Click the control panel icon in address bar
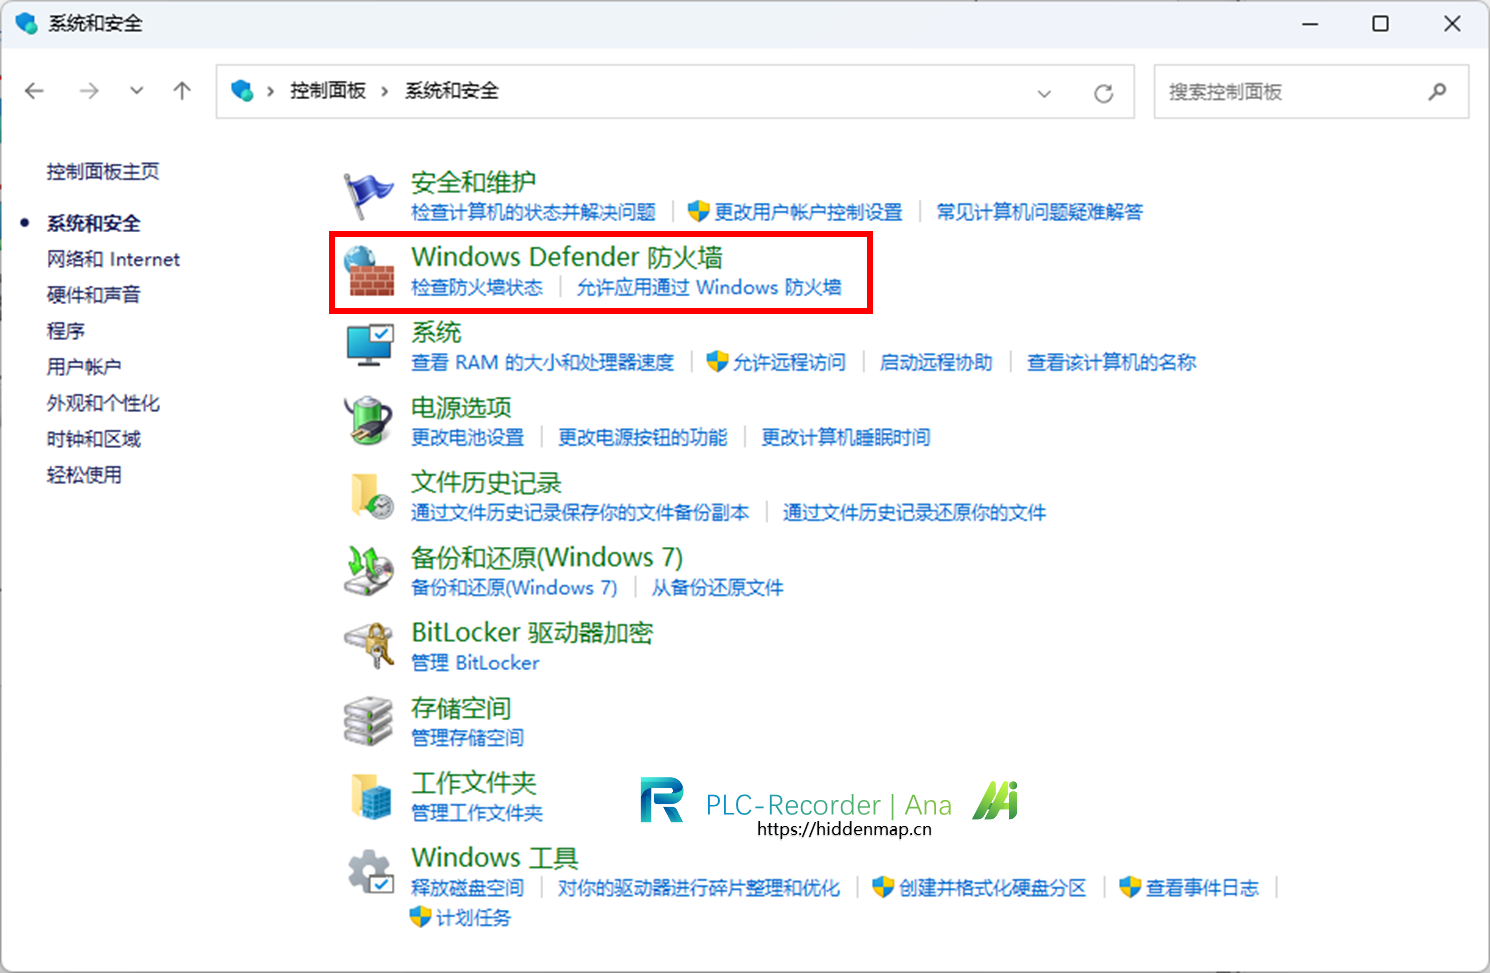 [242, 91]
